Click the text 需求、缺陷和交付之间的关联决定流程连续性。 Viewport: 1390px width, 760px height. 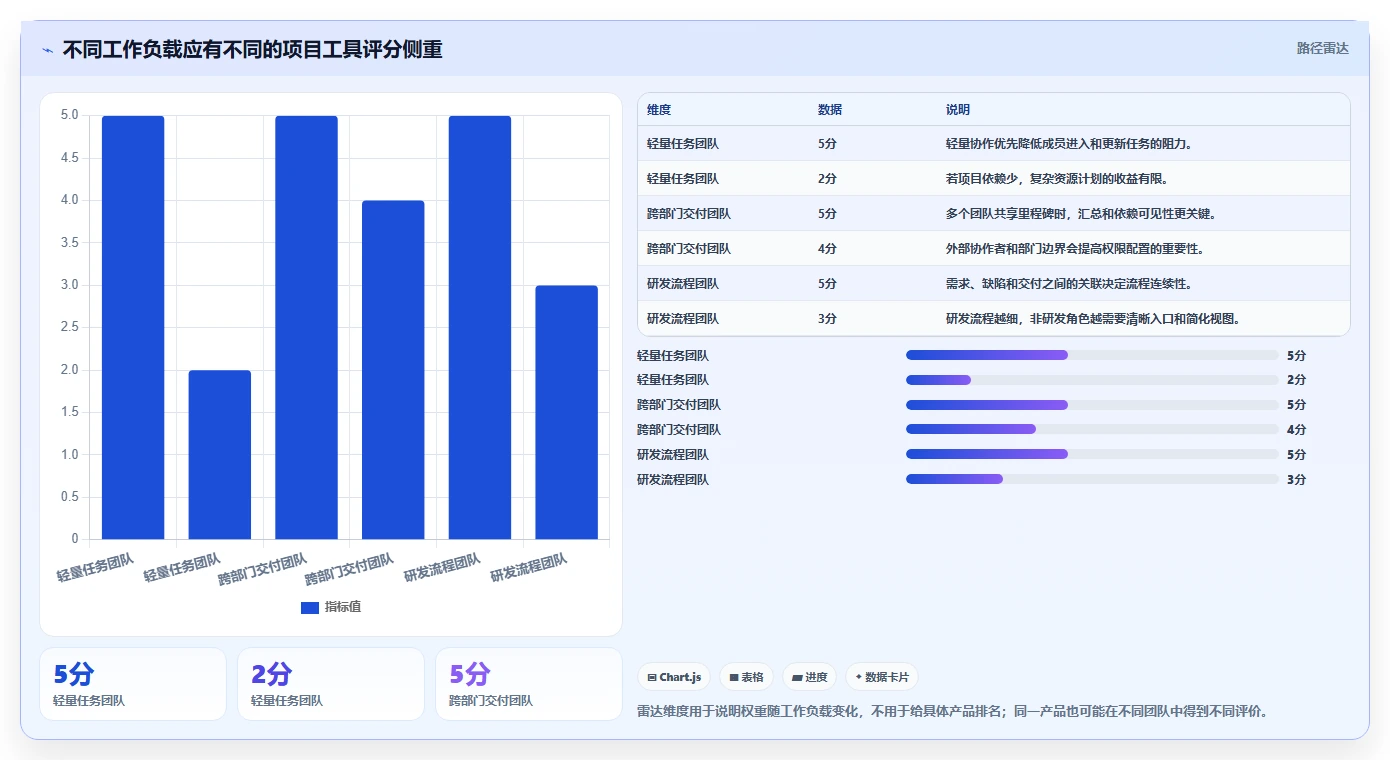(x=1069, y=284)
